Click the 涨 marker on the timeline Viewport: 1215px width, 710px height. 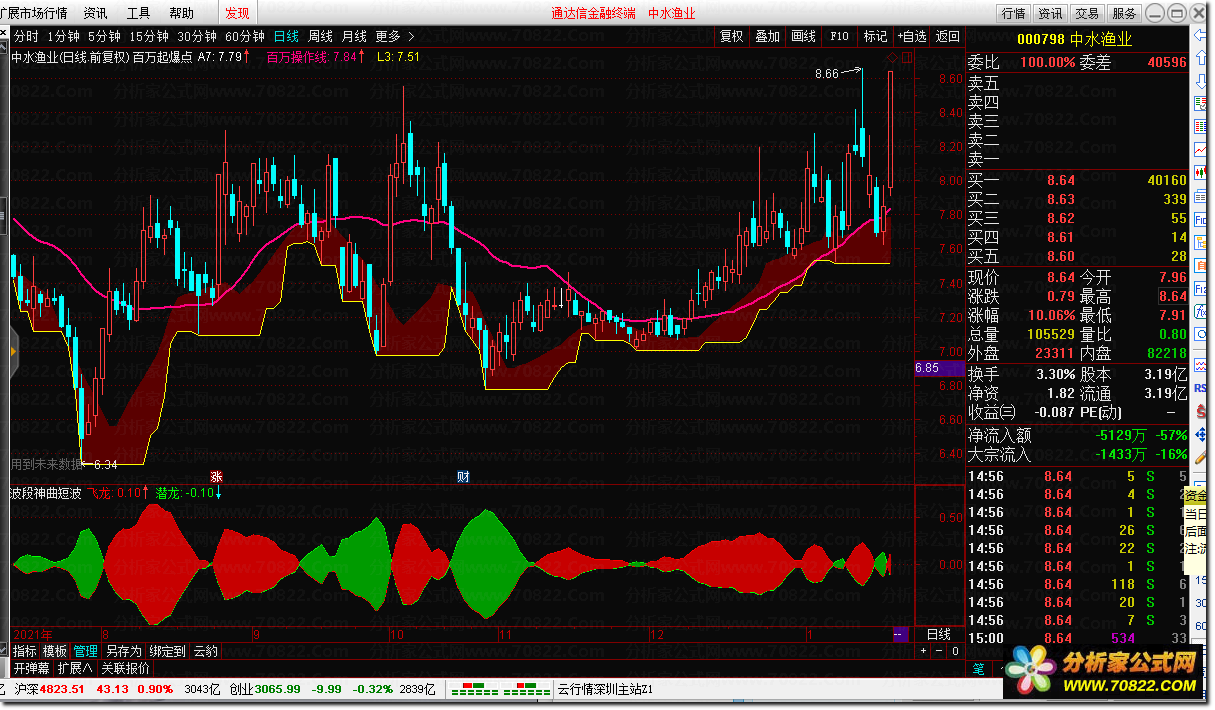[x=216, y=476]
